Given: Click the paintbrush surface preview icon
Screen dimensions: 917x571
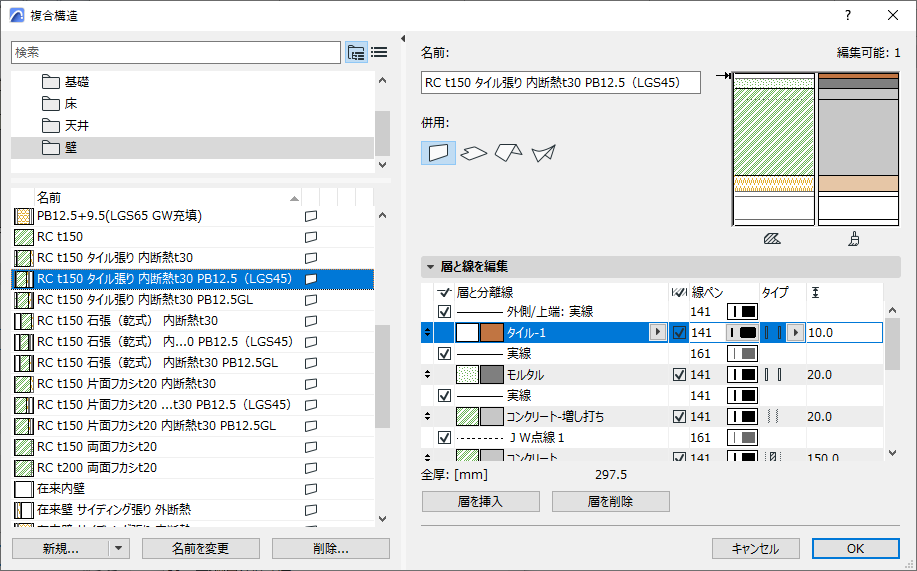Looking at the screenshot, I should coord(854,239).
